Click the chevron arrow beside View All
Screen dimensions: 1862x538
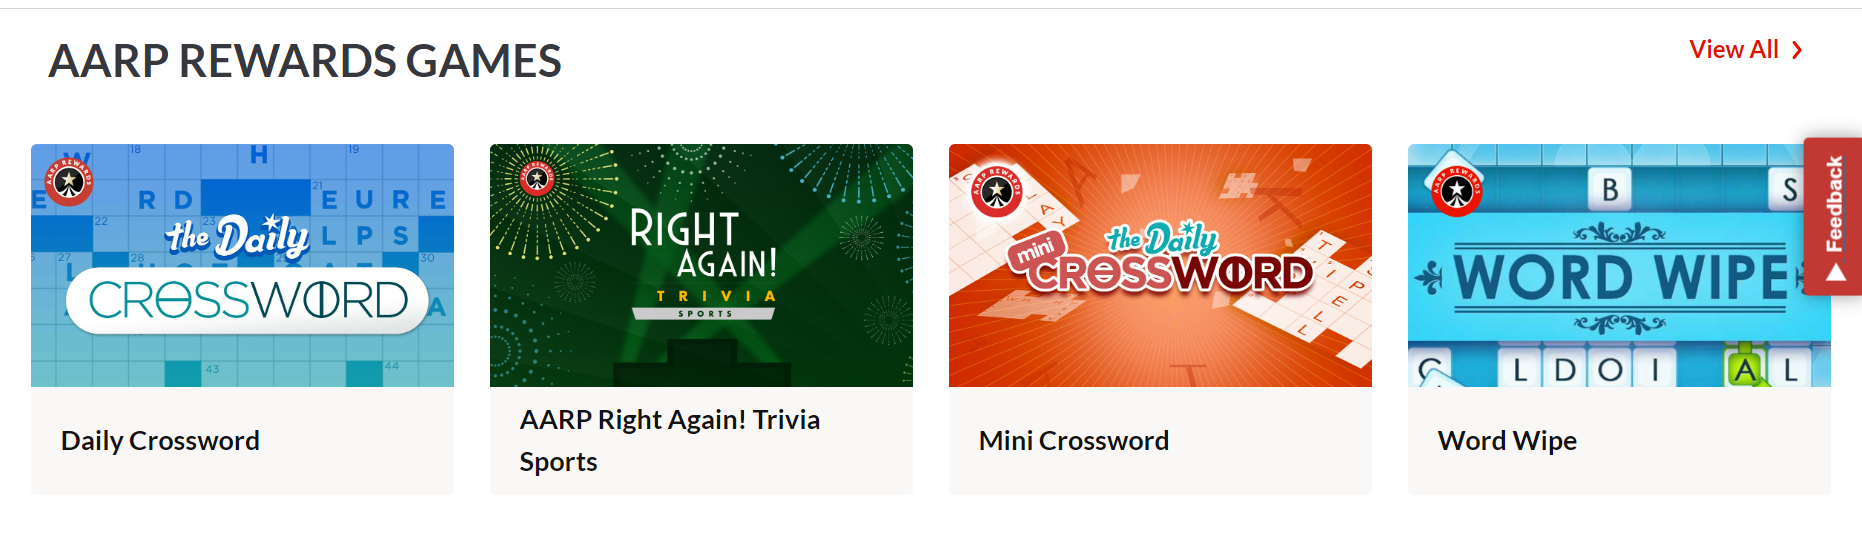1797,50
